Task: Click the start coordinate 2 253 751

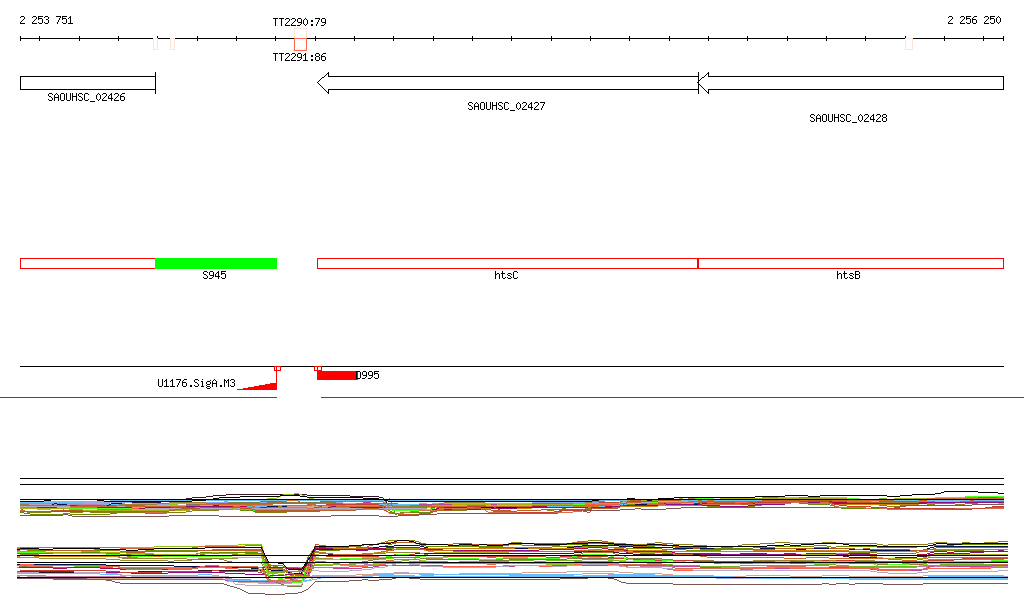Action: coord(46,20)
